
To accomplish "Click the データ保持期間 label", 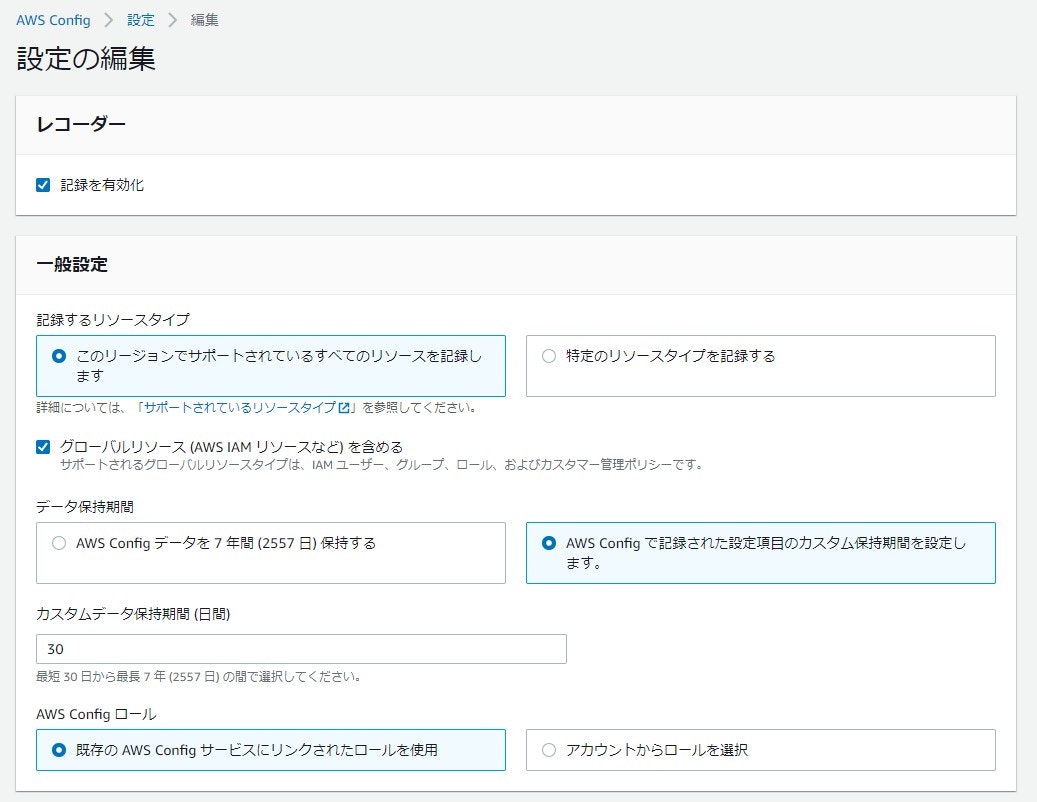I will coord(85,506).
